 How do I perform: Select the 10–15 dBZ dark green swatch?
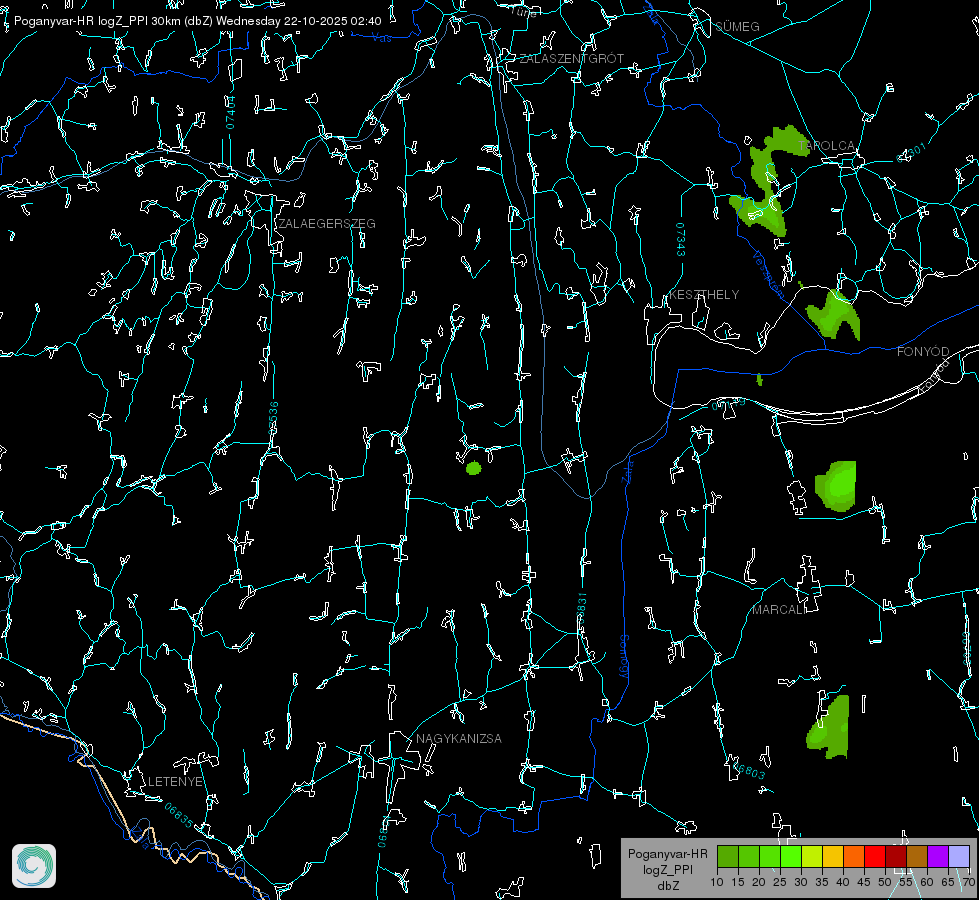tap(728, 856)
